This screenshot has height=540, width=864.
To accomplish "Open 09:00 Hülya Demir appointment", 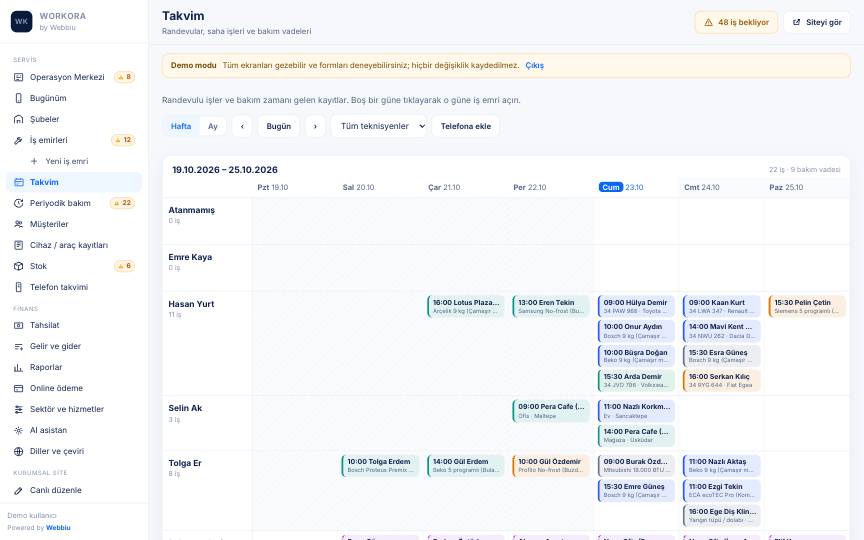I will tap(636, 306).
